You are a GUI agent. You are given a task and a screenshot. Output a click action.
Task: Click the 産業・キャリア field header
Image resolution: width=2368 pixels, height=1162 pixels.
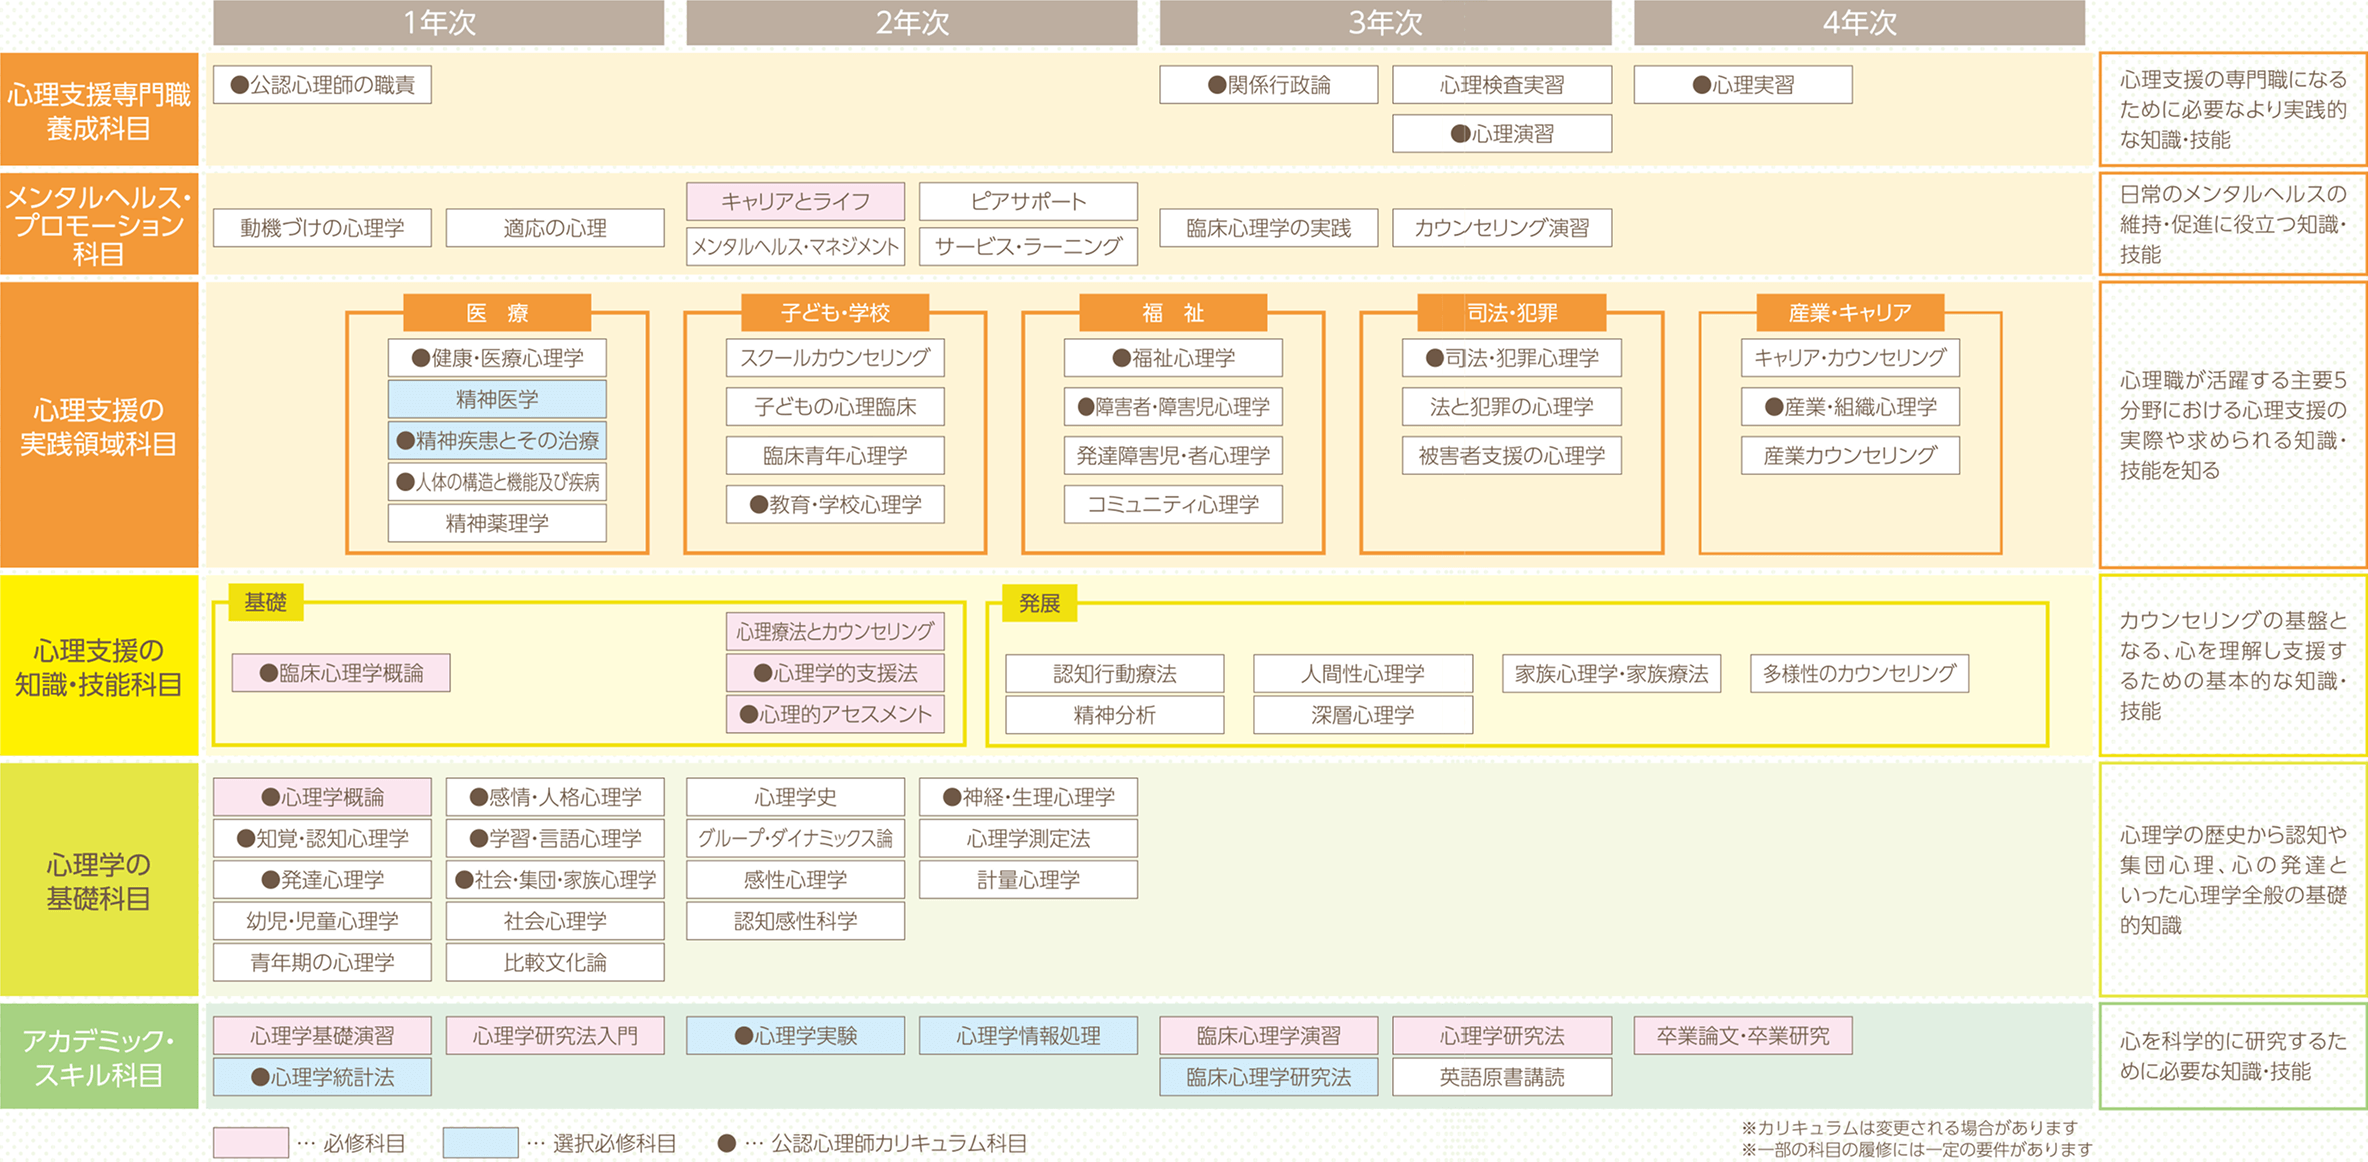coord(1848,312)
